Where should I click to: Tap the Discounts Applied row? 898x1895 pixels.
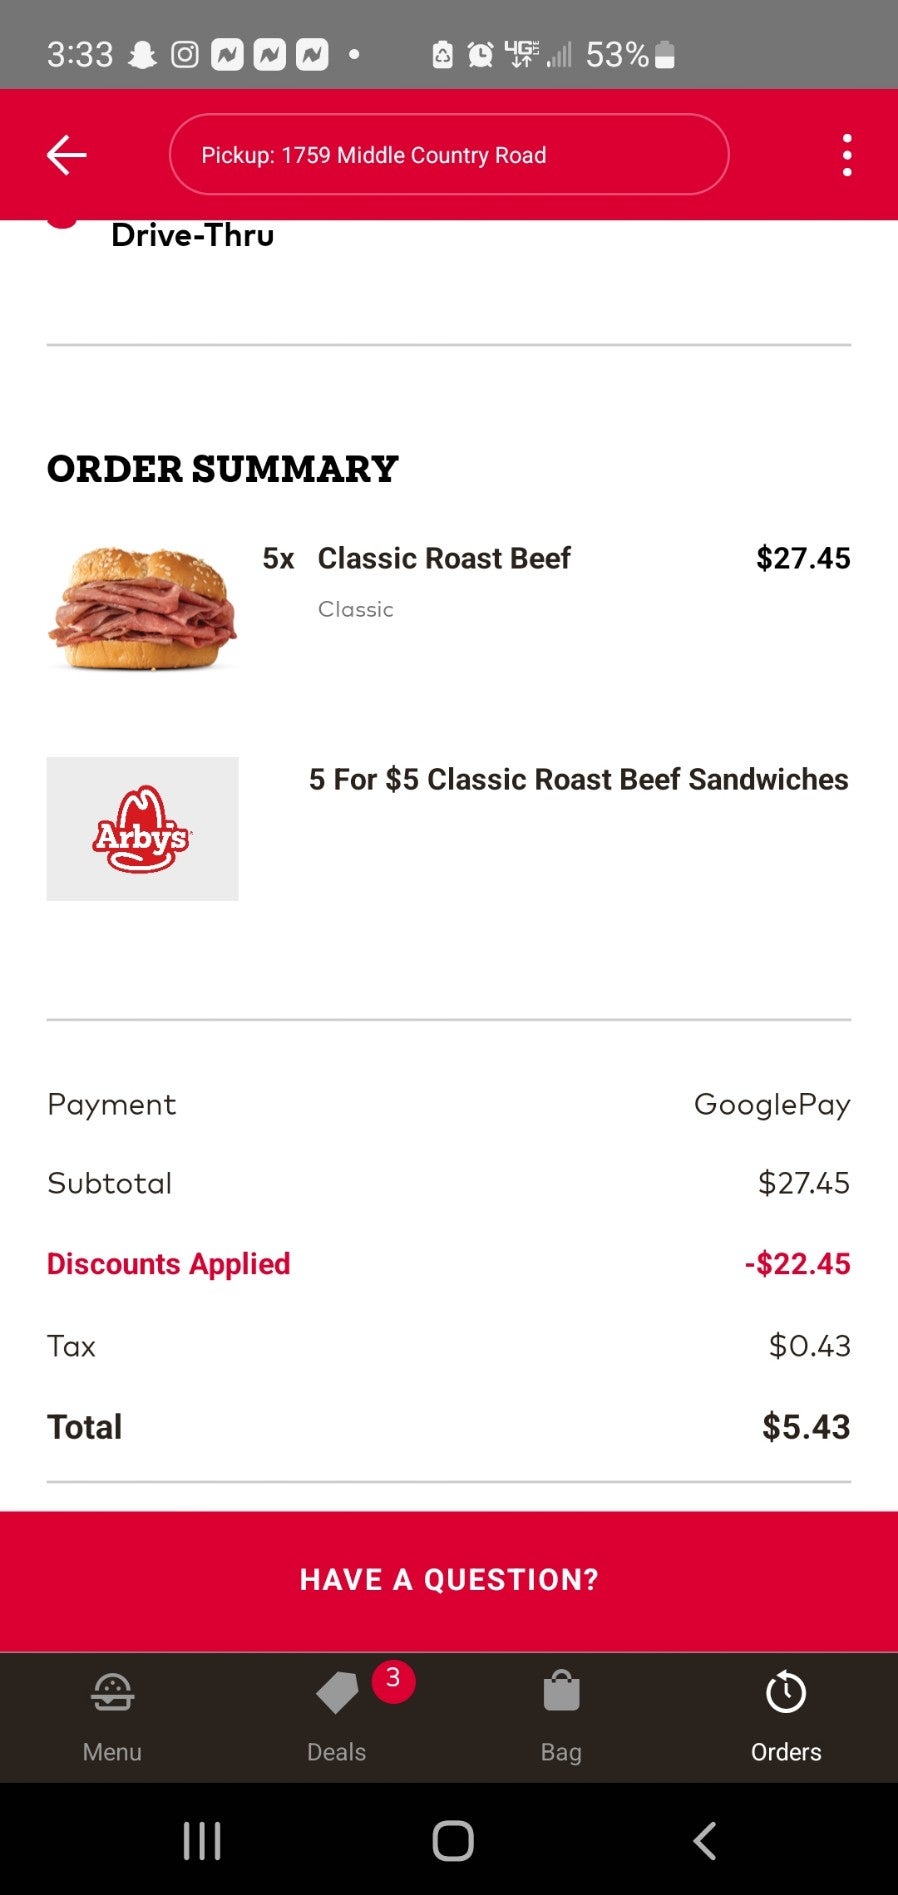(x=449, y=1264)
